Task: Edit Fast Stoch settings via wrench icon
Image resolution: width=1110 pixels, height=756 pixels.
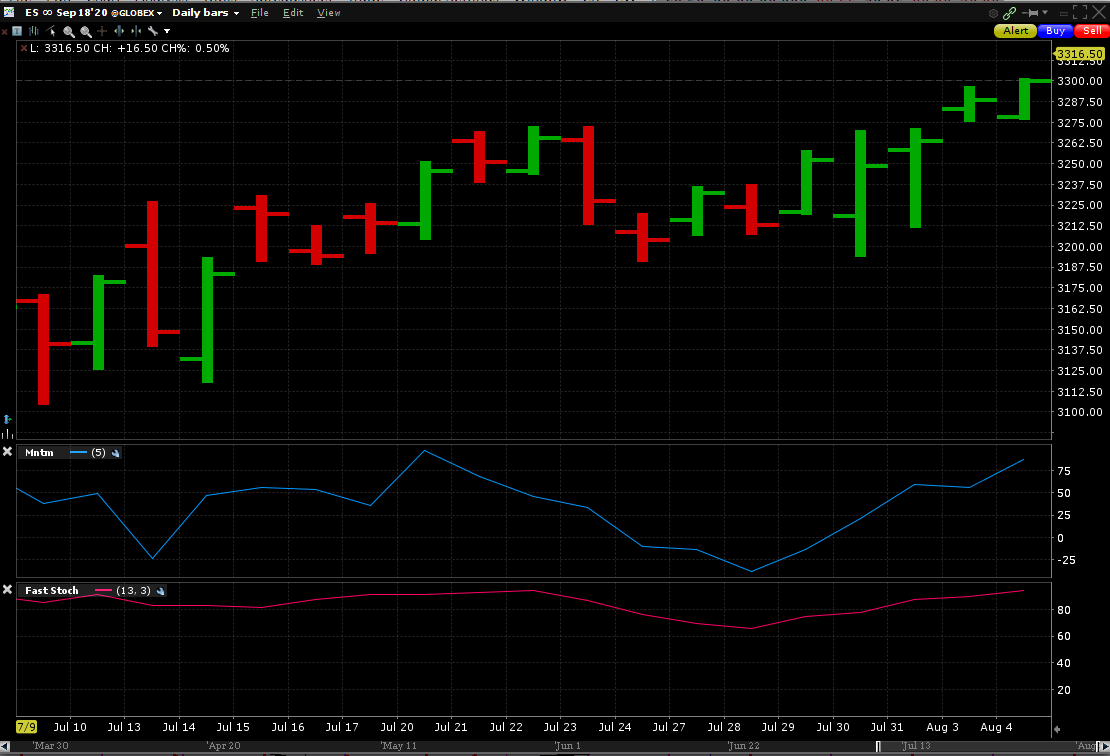Action: pyautogui.click(x=161, y=591)
